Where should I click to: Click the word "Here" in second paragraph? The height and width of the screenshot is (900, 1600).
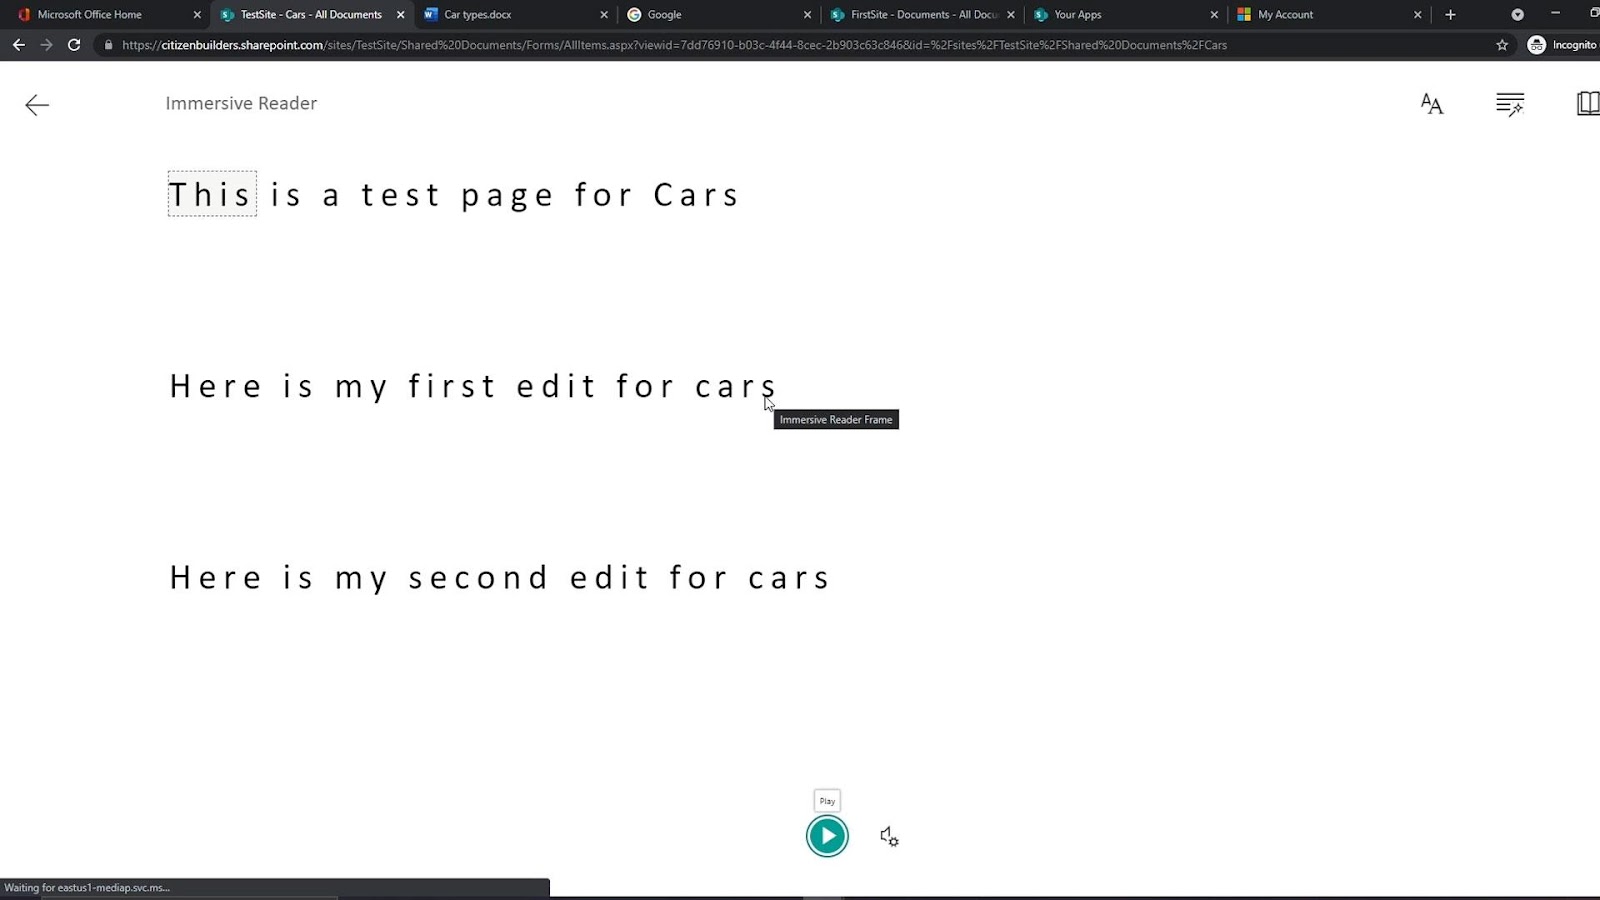(215, 386)
